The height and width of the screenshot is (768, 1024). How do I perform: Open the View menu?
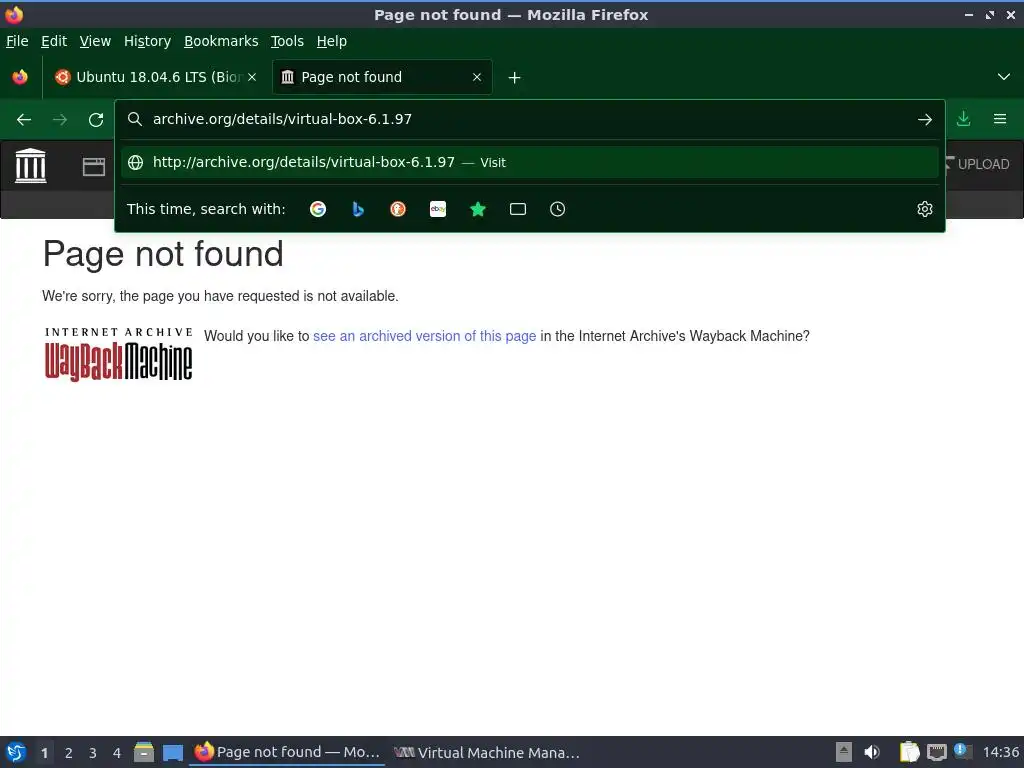pyautogui.click(x=95, y=41)
